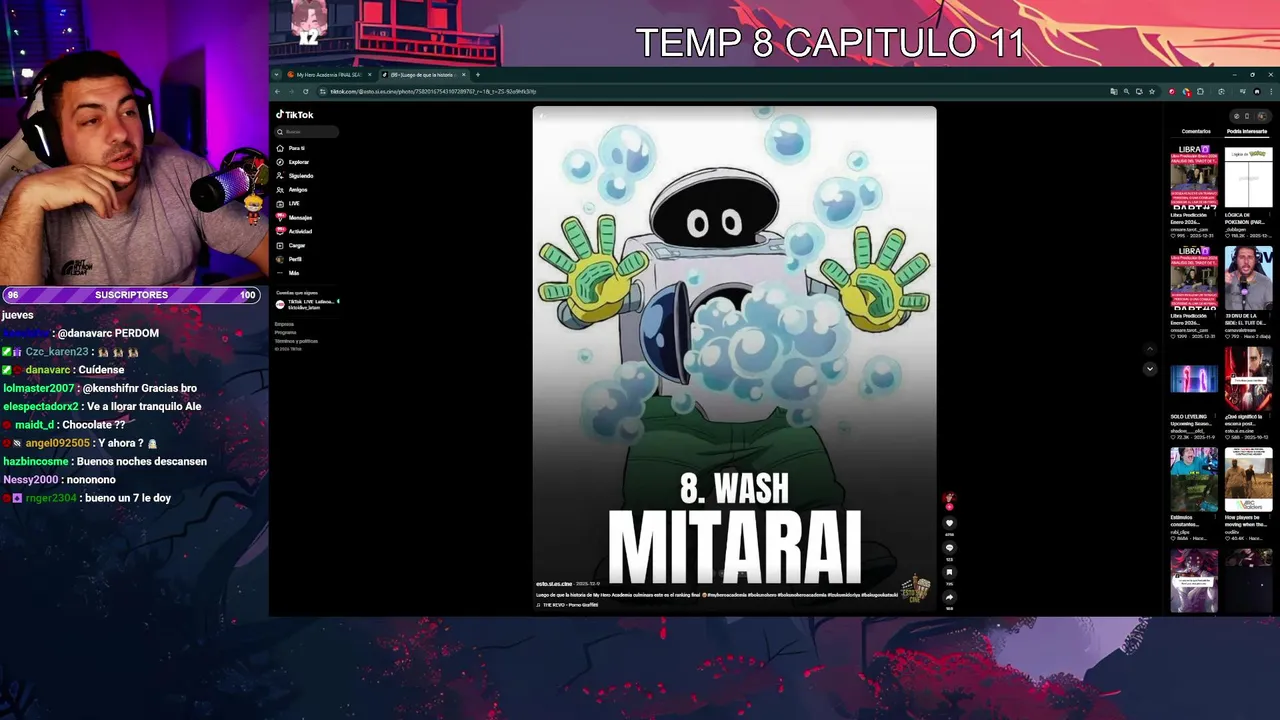Click Términos y políticas footer link
Image resolution: width=1280 pixels, height=720 pixels.
coord(296,341)
